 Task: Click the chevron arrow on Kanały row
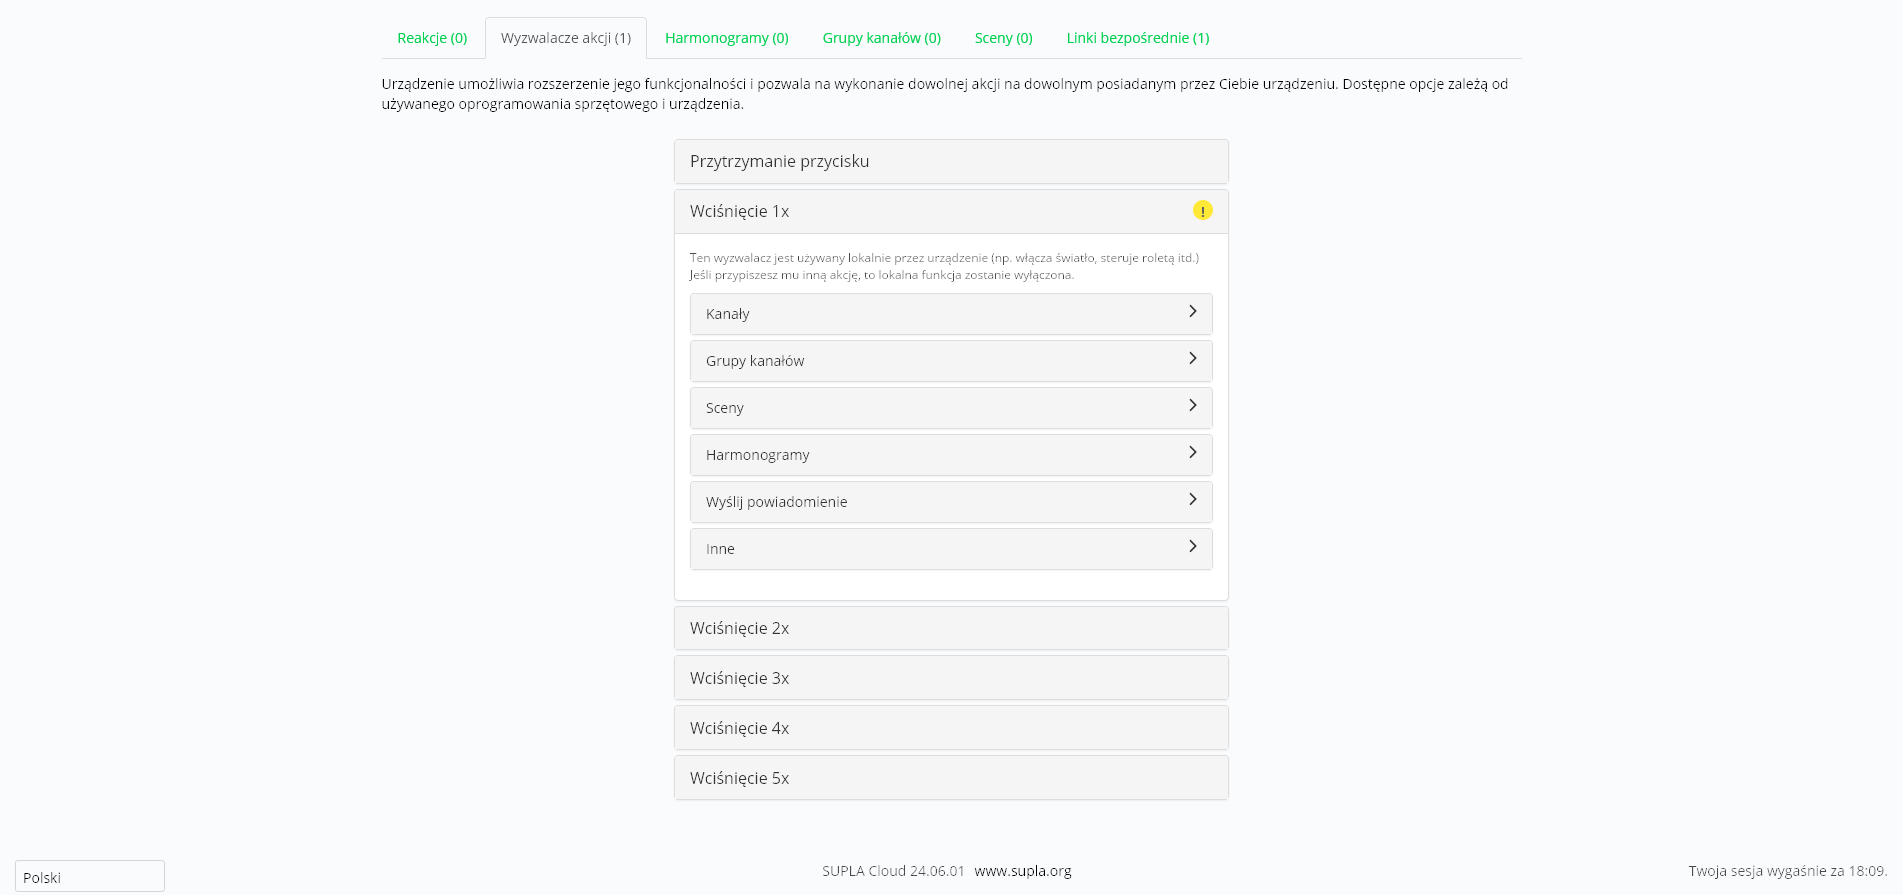pos(1192,311)
